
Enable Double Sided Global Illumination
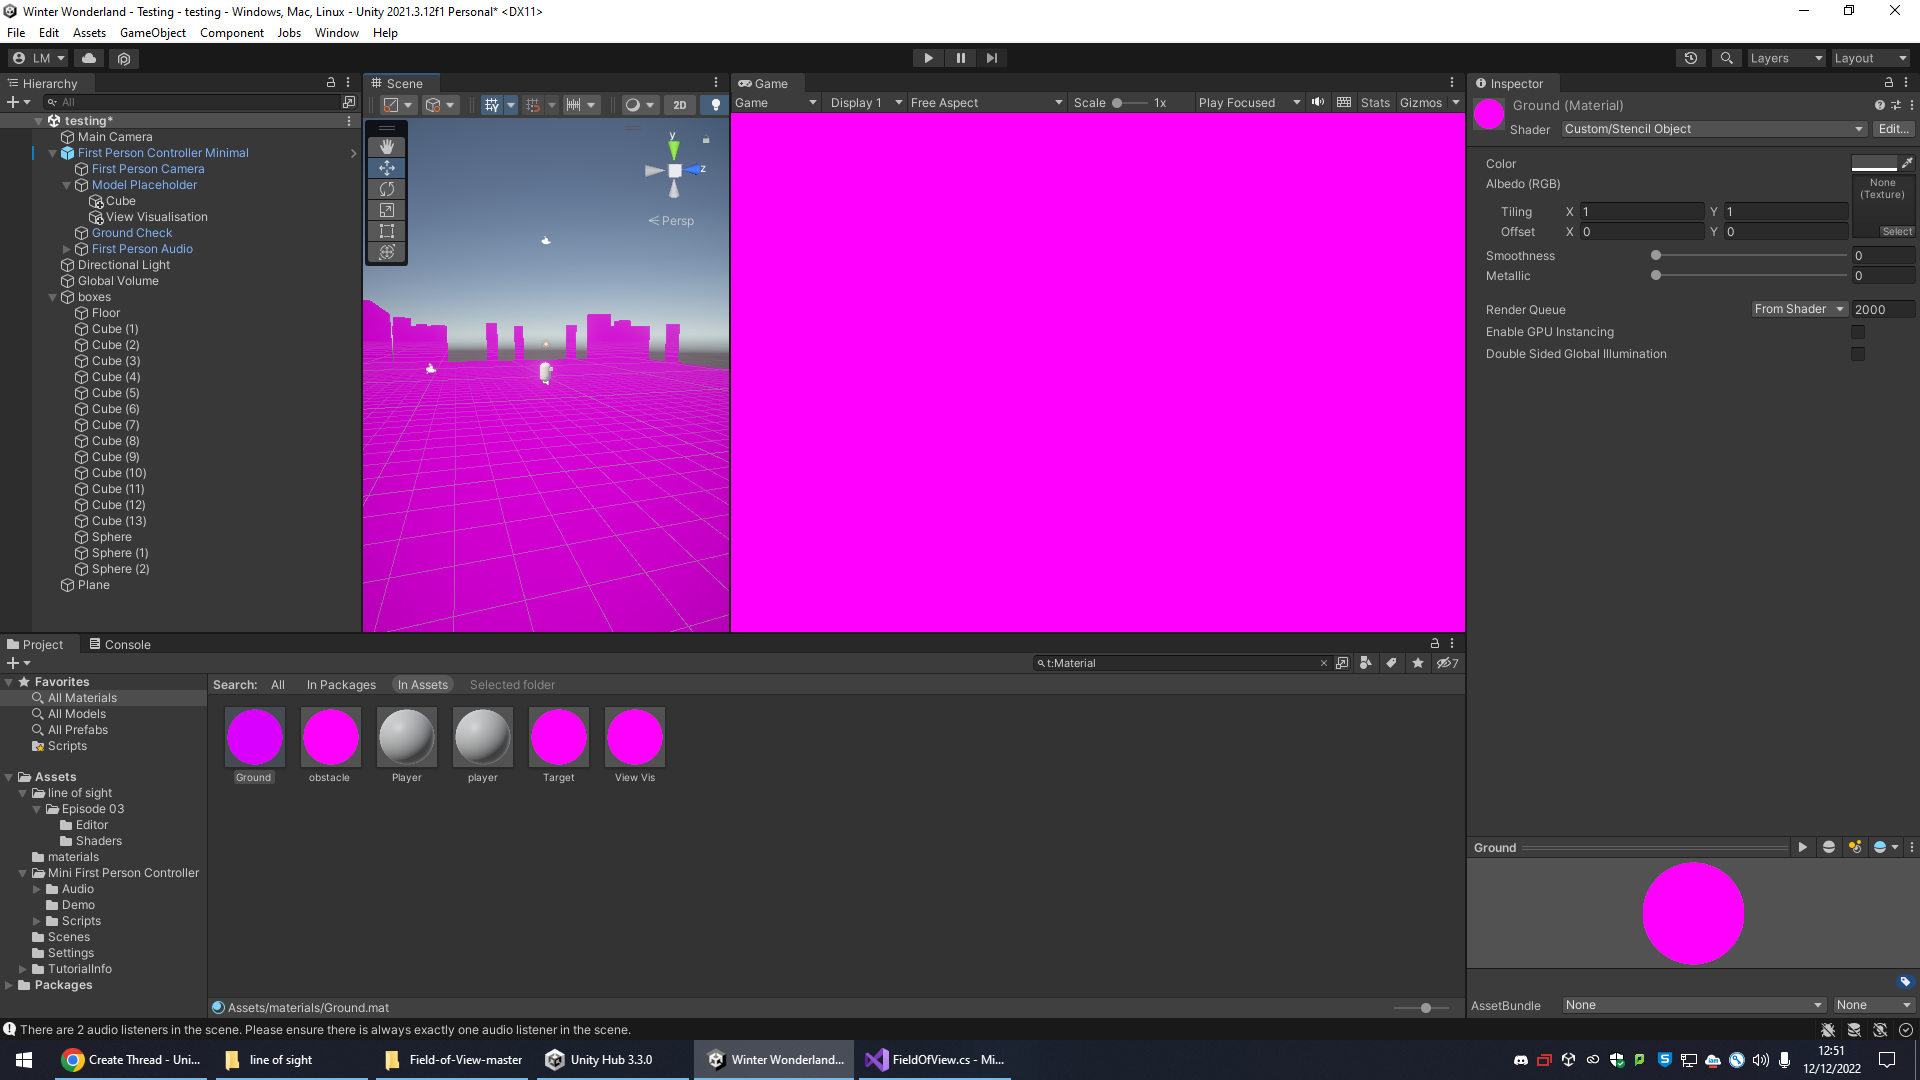pos(1858,353)
